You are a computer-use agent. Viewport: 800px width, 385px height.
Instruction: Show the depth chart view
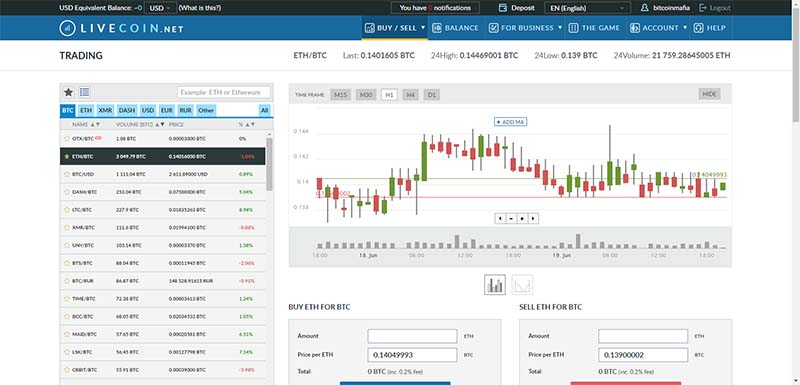tap(522, 285)
